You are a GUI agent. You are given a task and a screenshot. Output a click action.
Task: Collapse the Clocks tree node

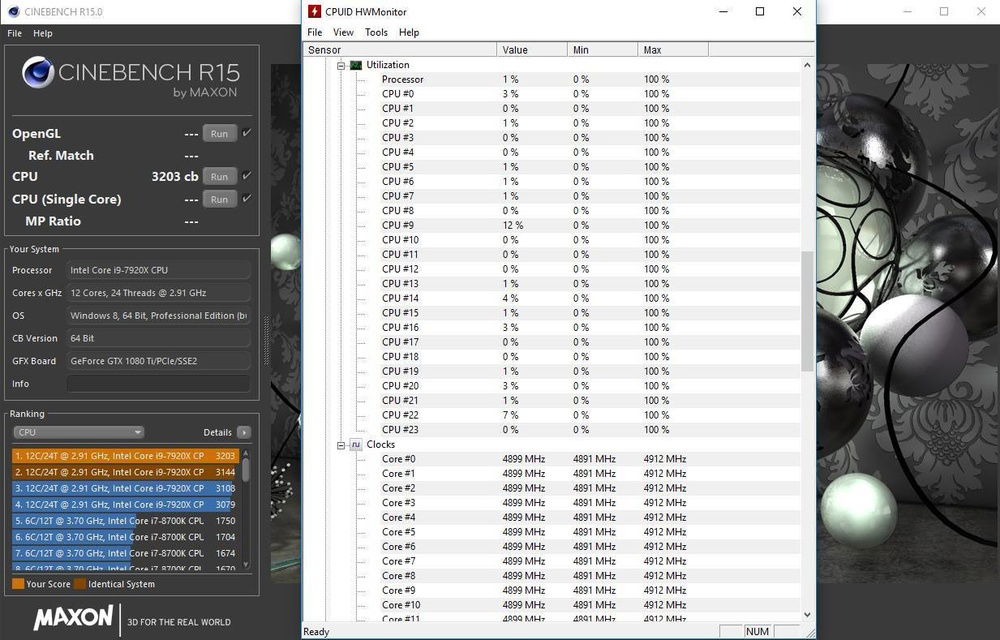pyautogui.click(x=341, y=444)
